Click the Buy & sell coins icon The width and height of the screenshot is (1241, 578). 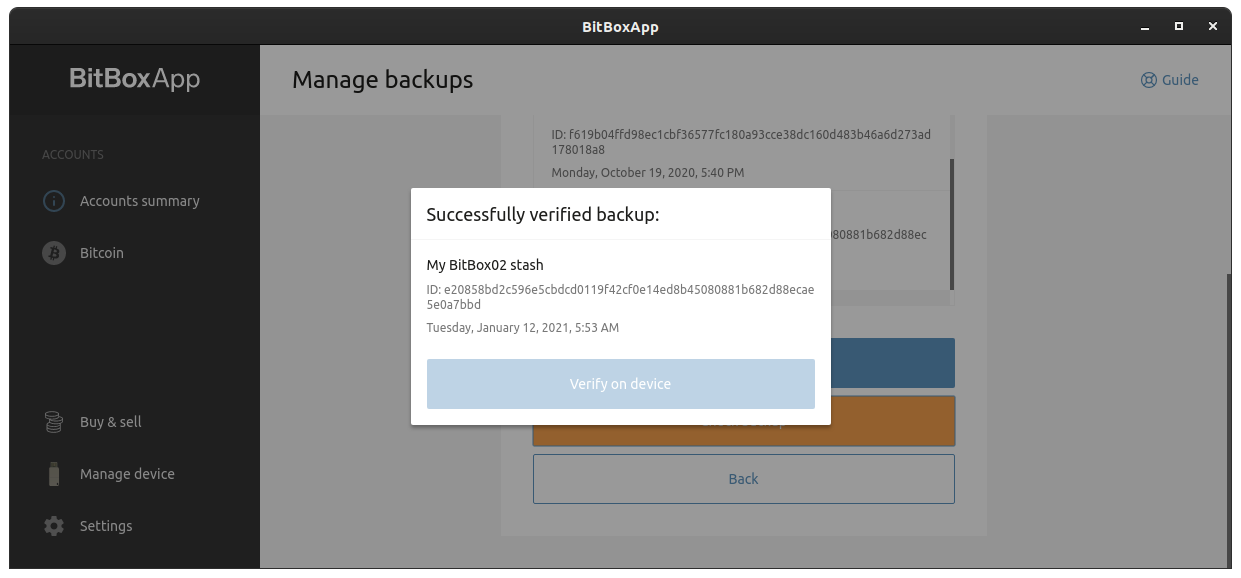pos(54,422)
